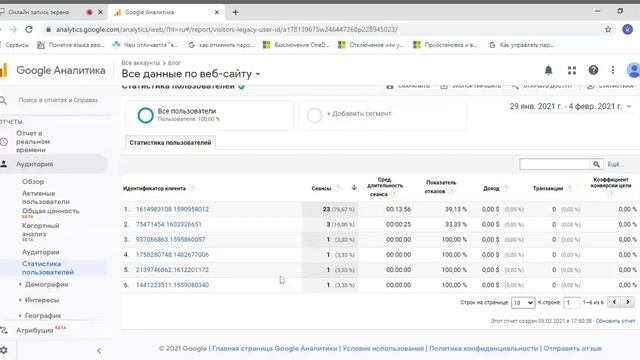Close the Google Аналитика browser tab

tap(217, 12)
